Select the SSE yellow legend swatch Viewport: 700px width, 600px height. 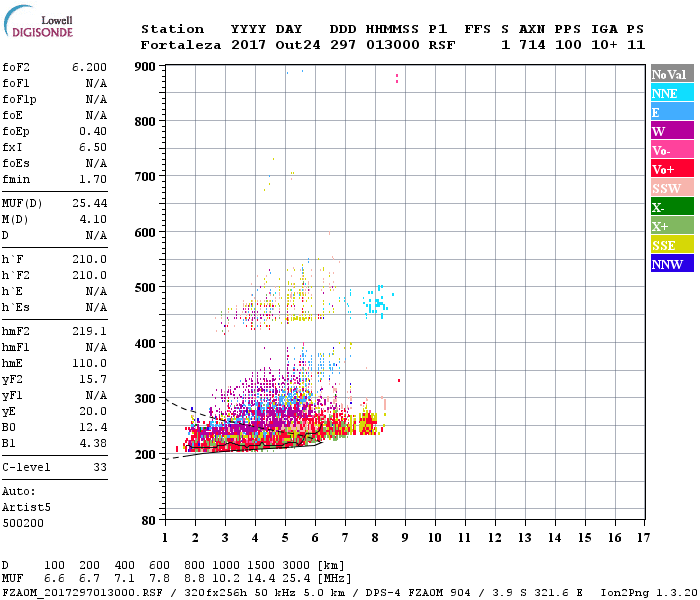672,245
